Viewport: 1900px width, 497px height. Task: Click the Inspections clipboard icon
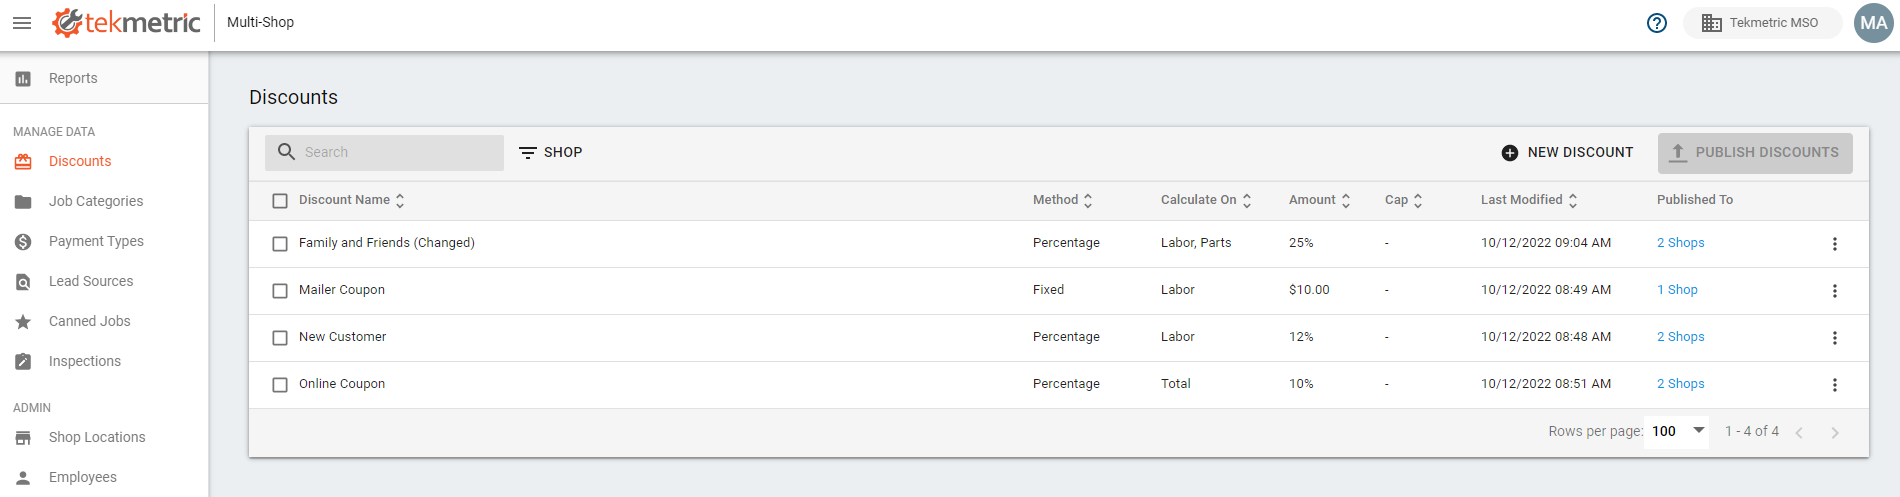[23, 361]
